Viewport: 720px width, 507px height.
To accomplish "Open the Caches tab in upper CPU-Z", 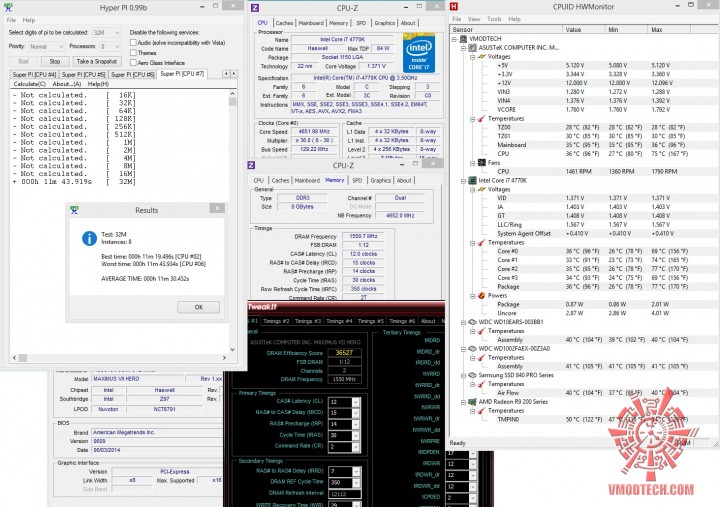I will click(x=284, y=23).
